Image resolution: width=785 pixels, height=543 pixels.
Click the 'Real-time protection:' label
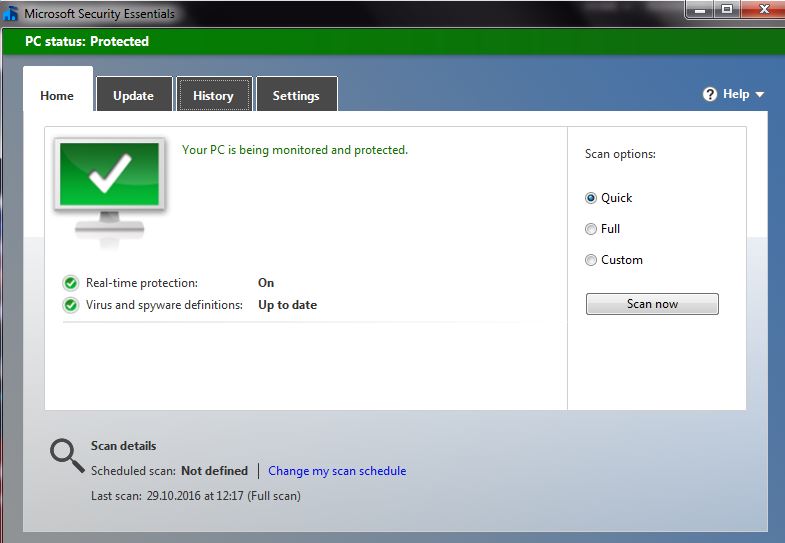coord(142,283)
